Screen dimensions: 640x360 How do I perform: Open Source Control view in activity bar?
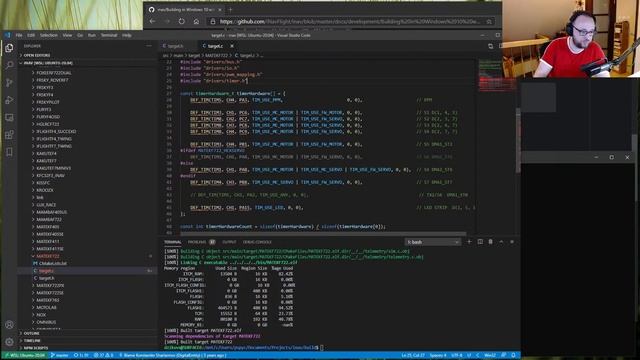click(9, 83)
